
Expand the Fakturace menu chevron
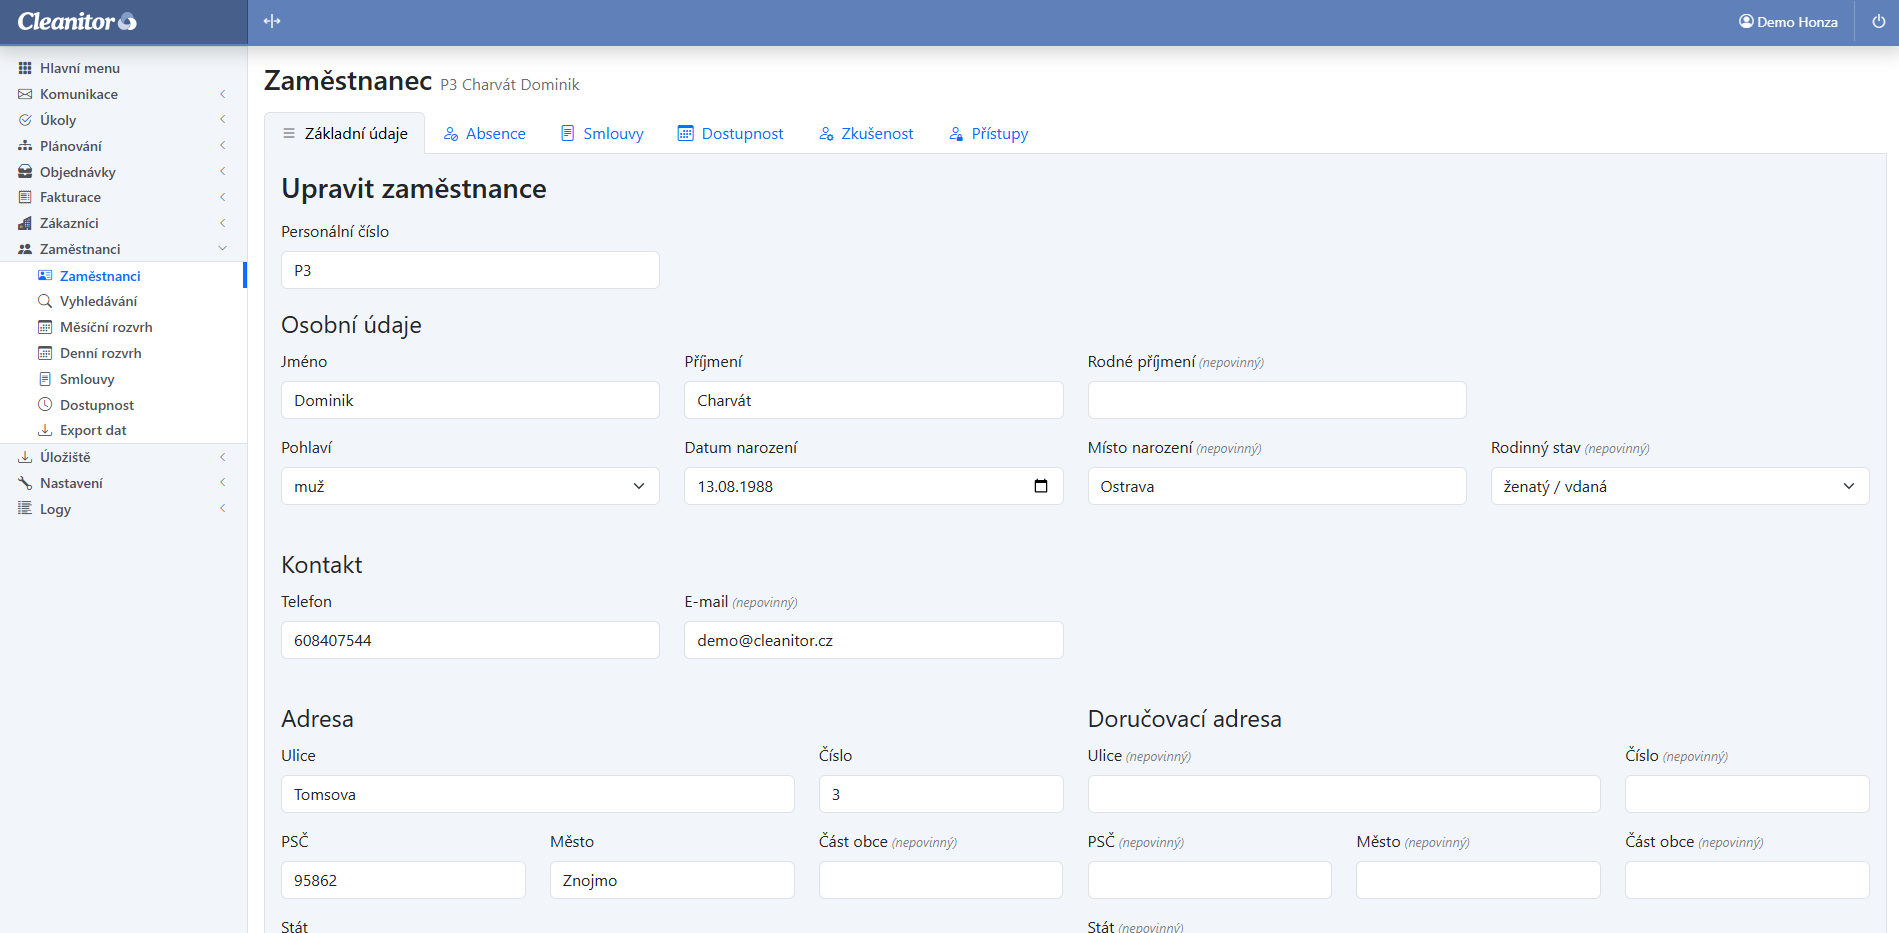222,197
